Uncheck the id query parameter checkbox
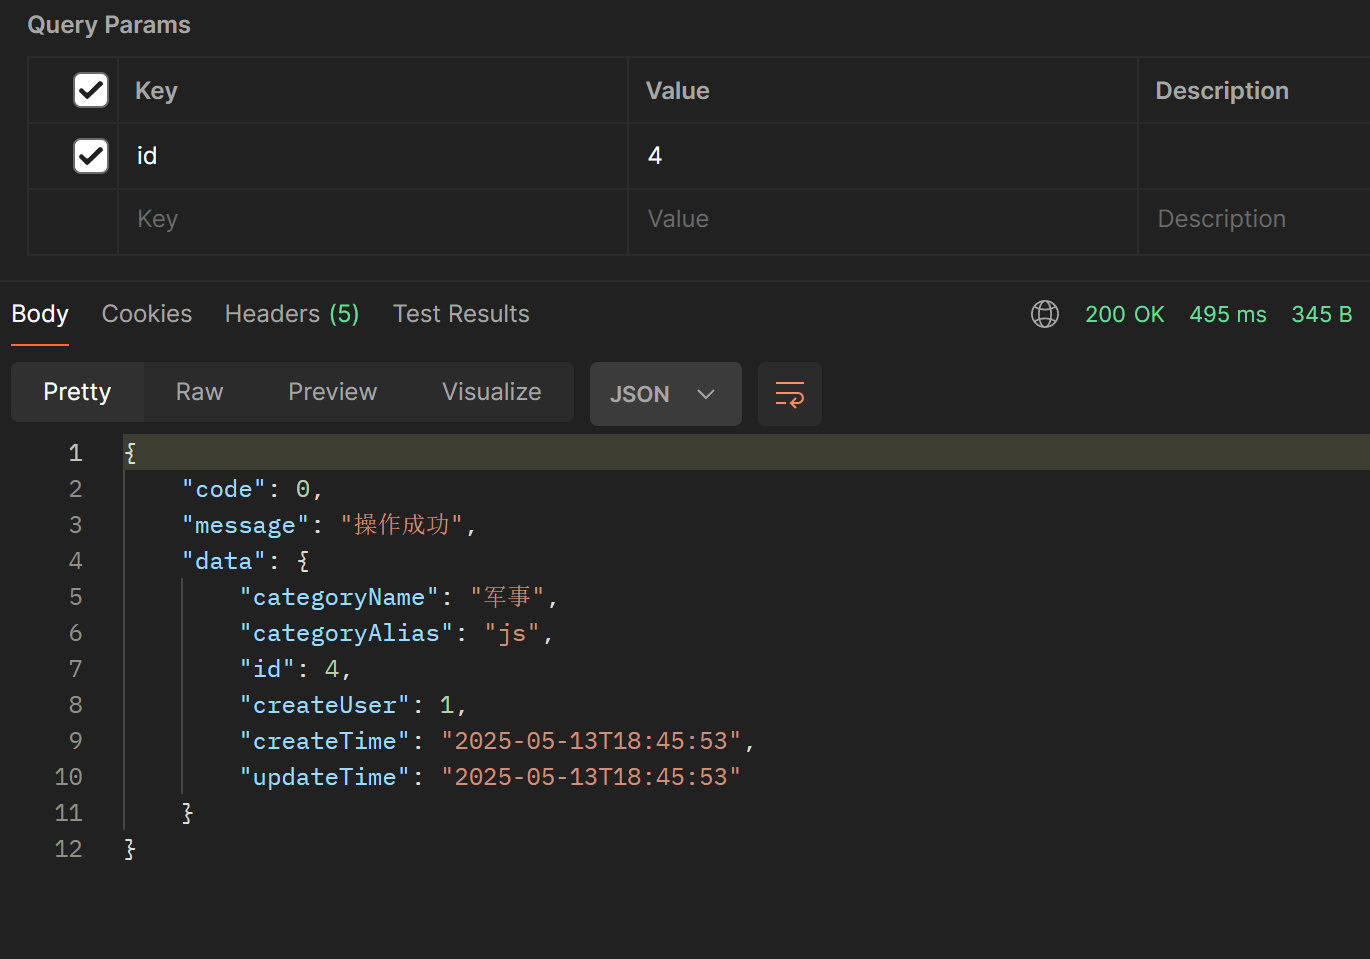 click(x=90, y=156)
